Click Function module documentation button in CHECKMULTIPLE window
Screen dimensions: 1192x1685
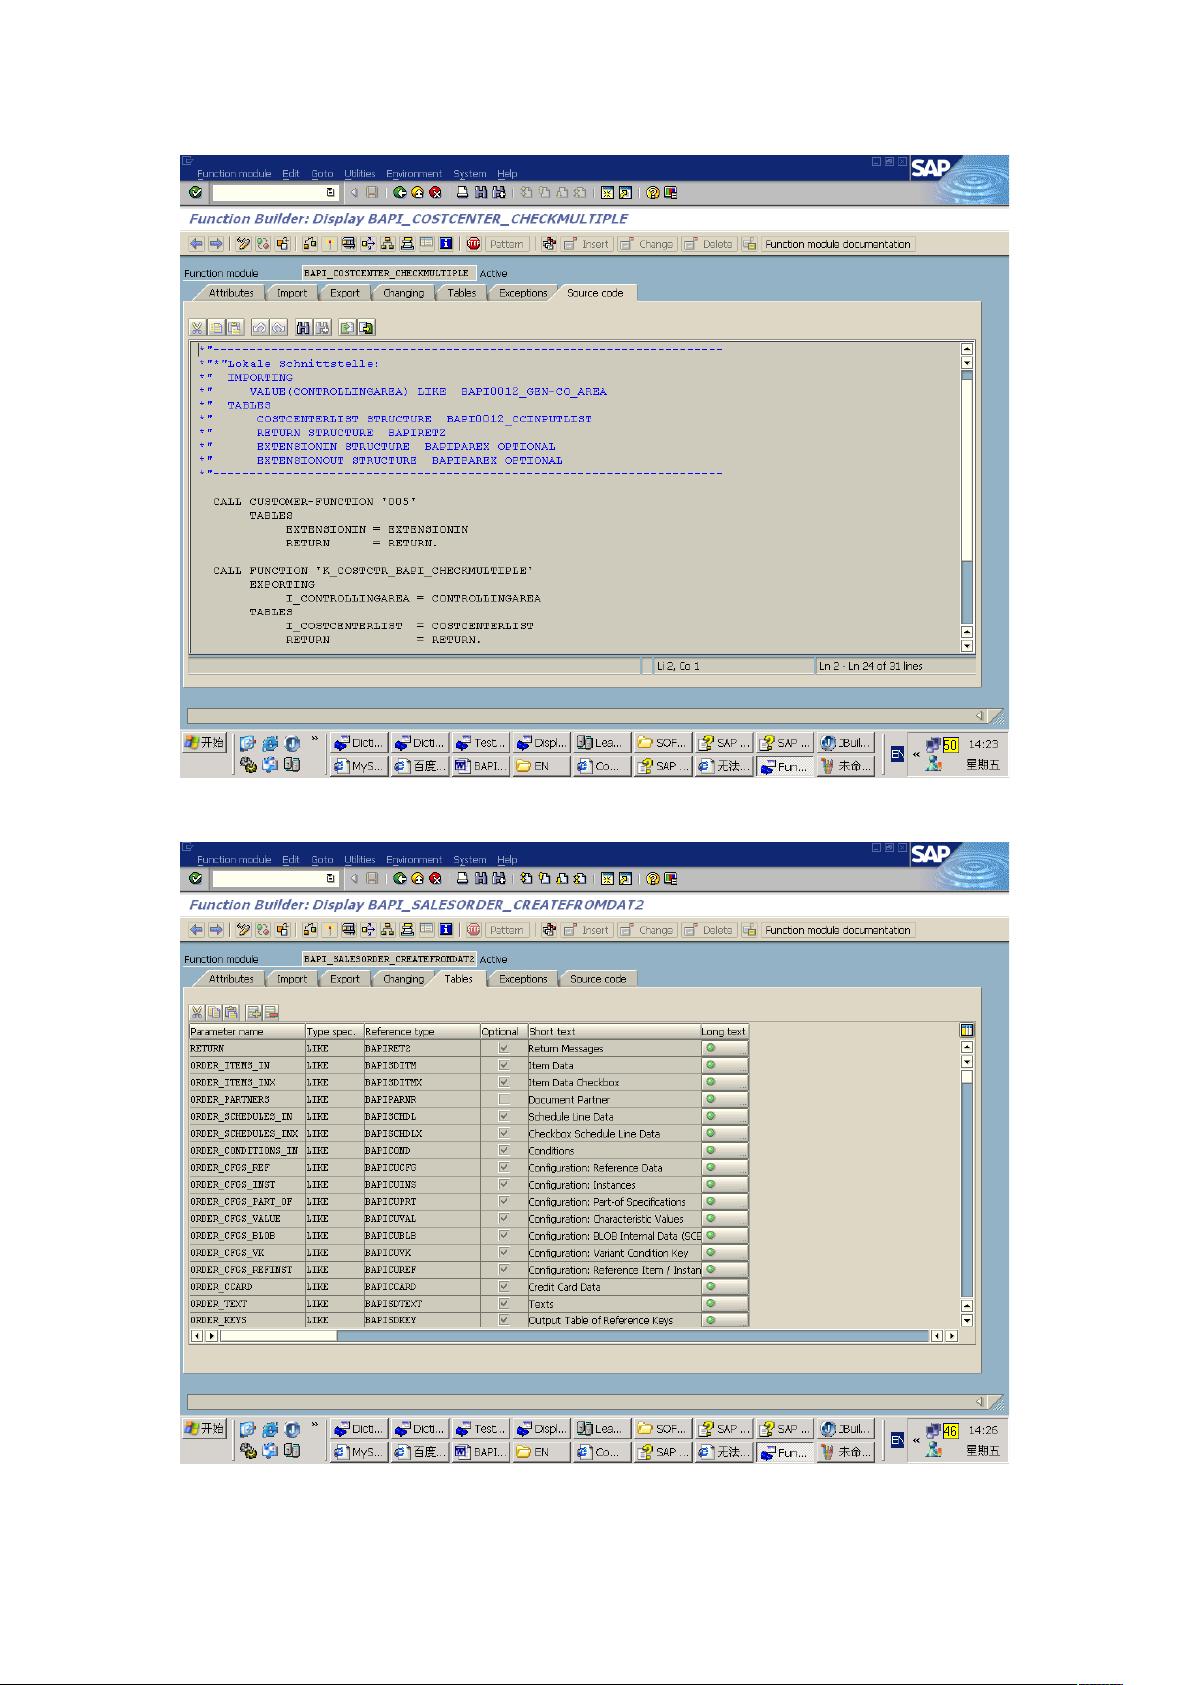click(x=838, y=244)
